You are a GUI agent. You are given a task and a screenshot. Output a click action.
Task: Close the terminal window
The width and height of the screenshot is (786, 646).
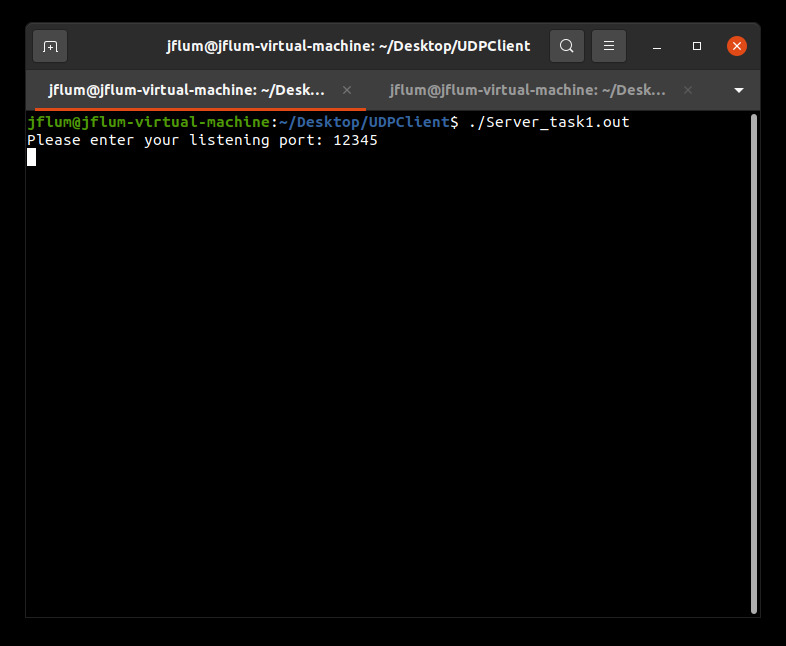[737, 46]
